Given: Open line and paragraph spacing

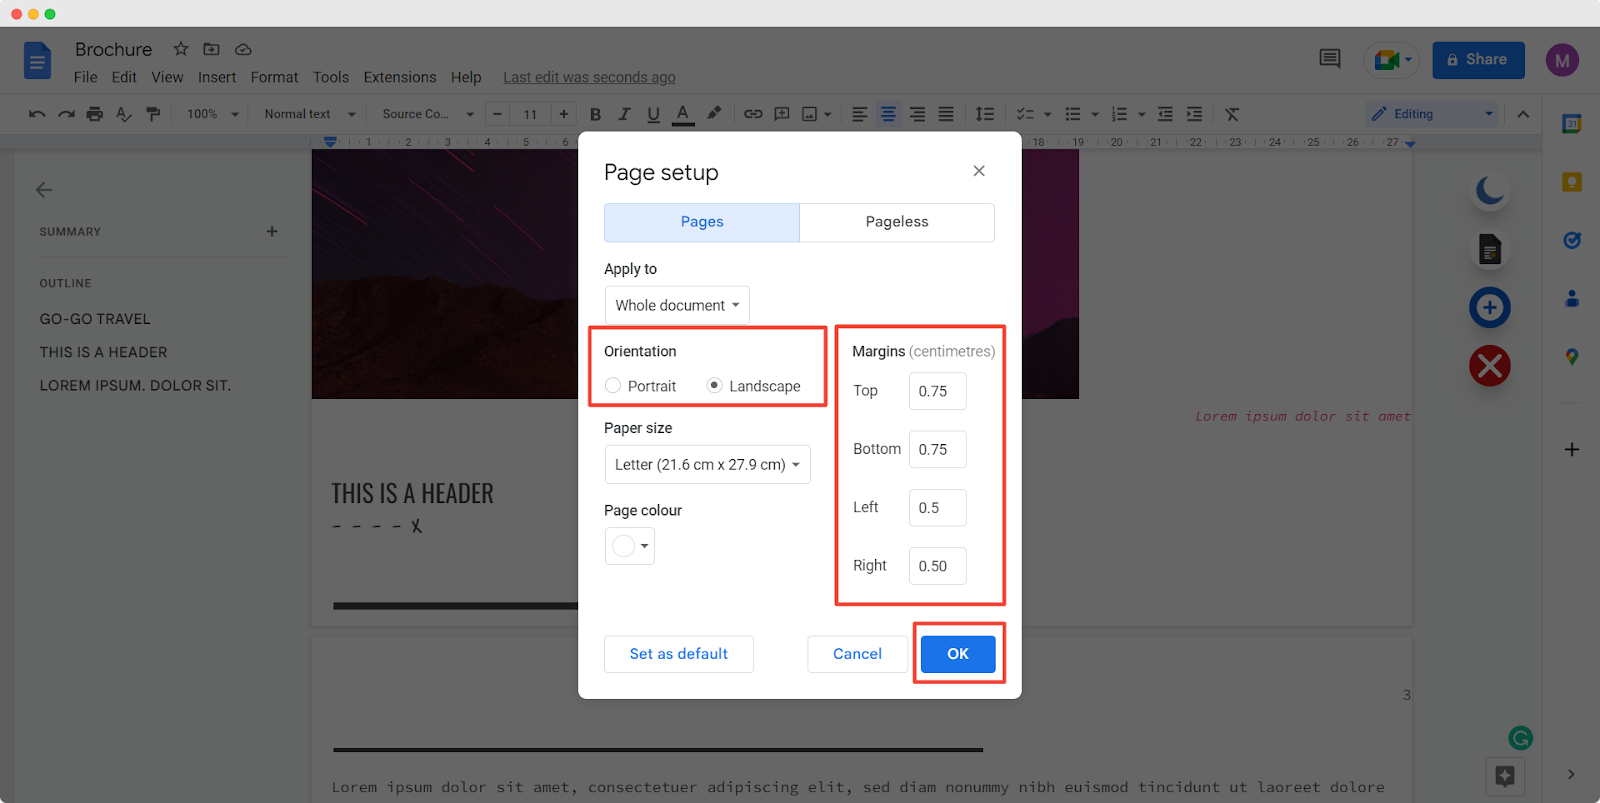Looking at the screenshot, I should [x=985, y=114].
